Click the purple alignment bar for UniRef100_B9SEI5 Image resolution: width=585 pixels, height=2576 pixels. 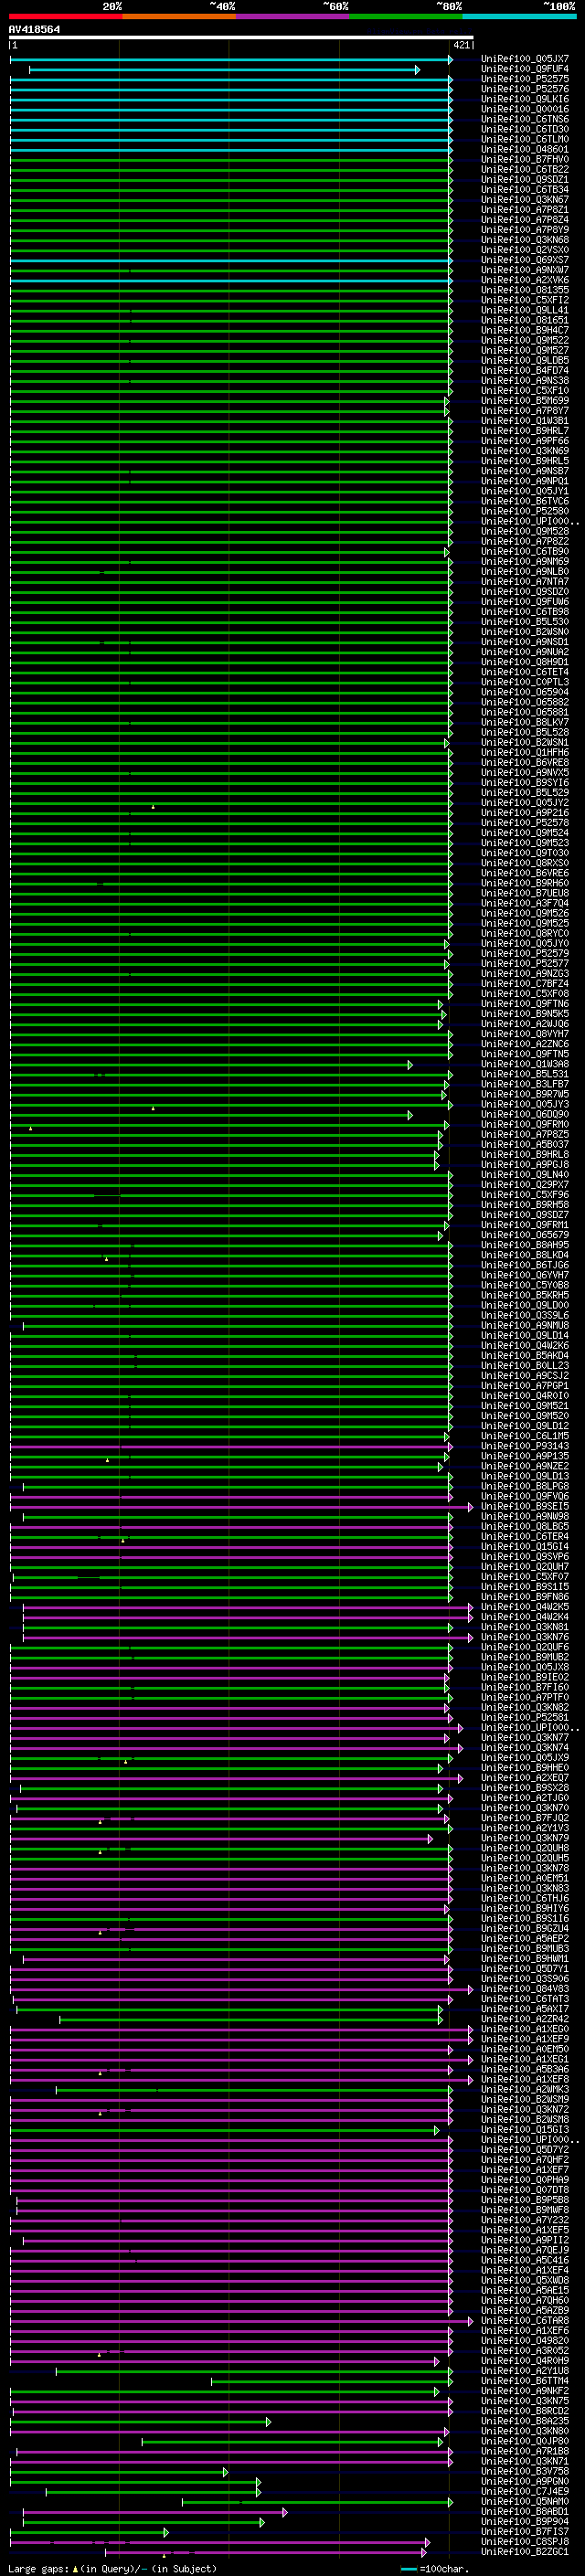pyautogui.click(x=241, y=1507)
